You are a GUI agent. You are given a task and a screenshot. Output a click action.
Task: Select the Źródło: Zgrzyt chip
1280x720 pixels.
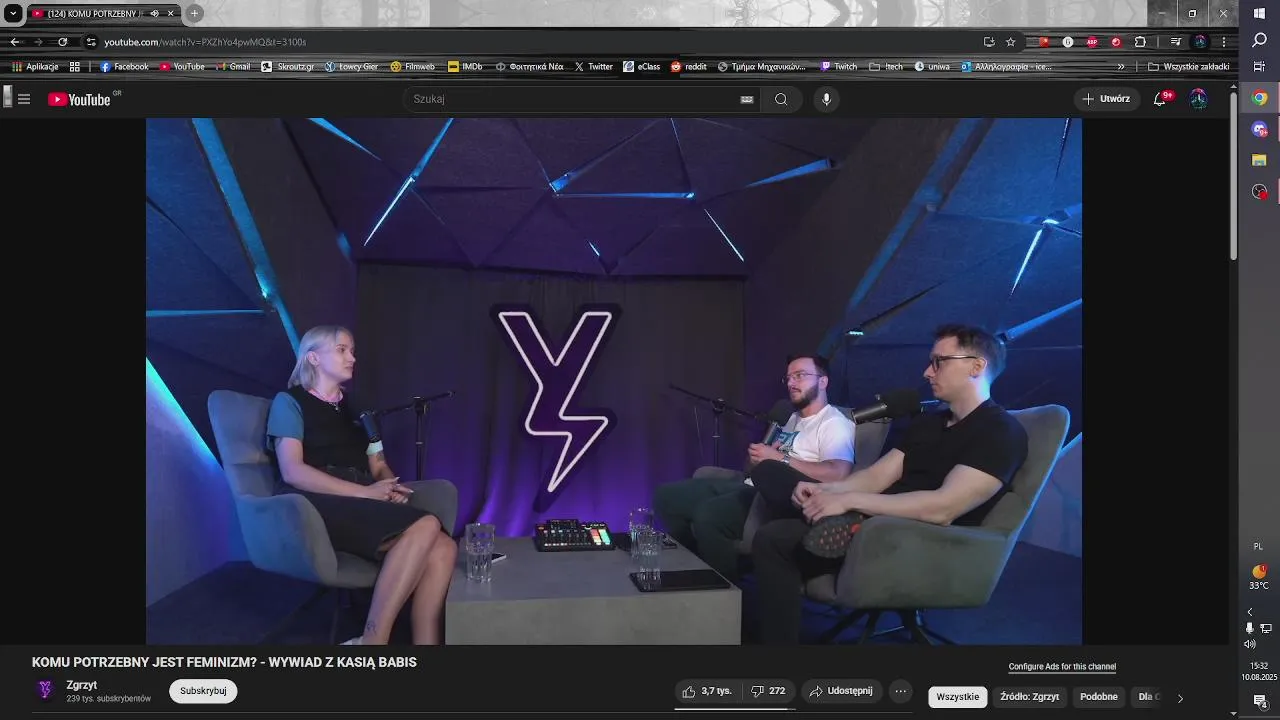click(x=1029, y=697)
